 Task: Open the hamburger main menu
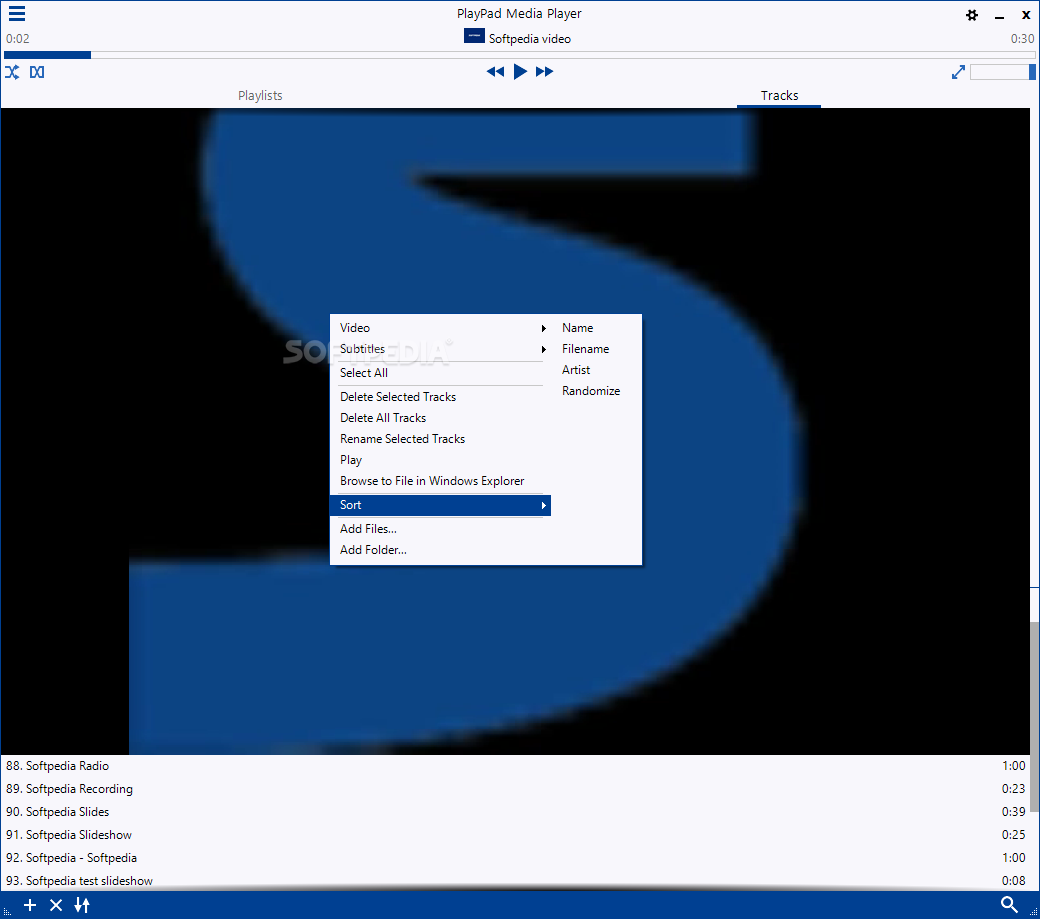tap(17, 13)
